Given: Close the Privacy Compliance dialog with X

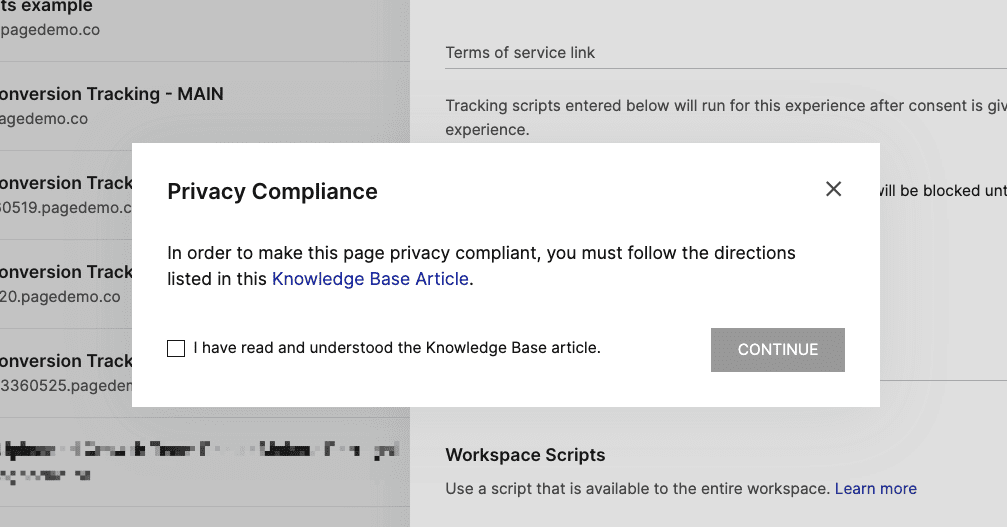Looking at the screenshot, I should pyautogui.click(x=833, y=189).
